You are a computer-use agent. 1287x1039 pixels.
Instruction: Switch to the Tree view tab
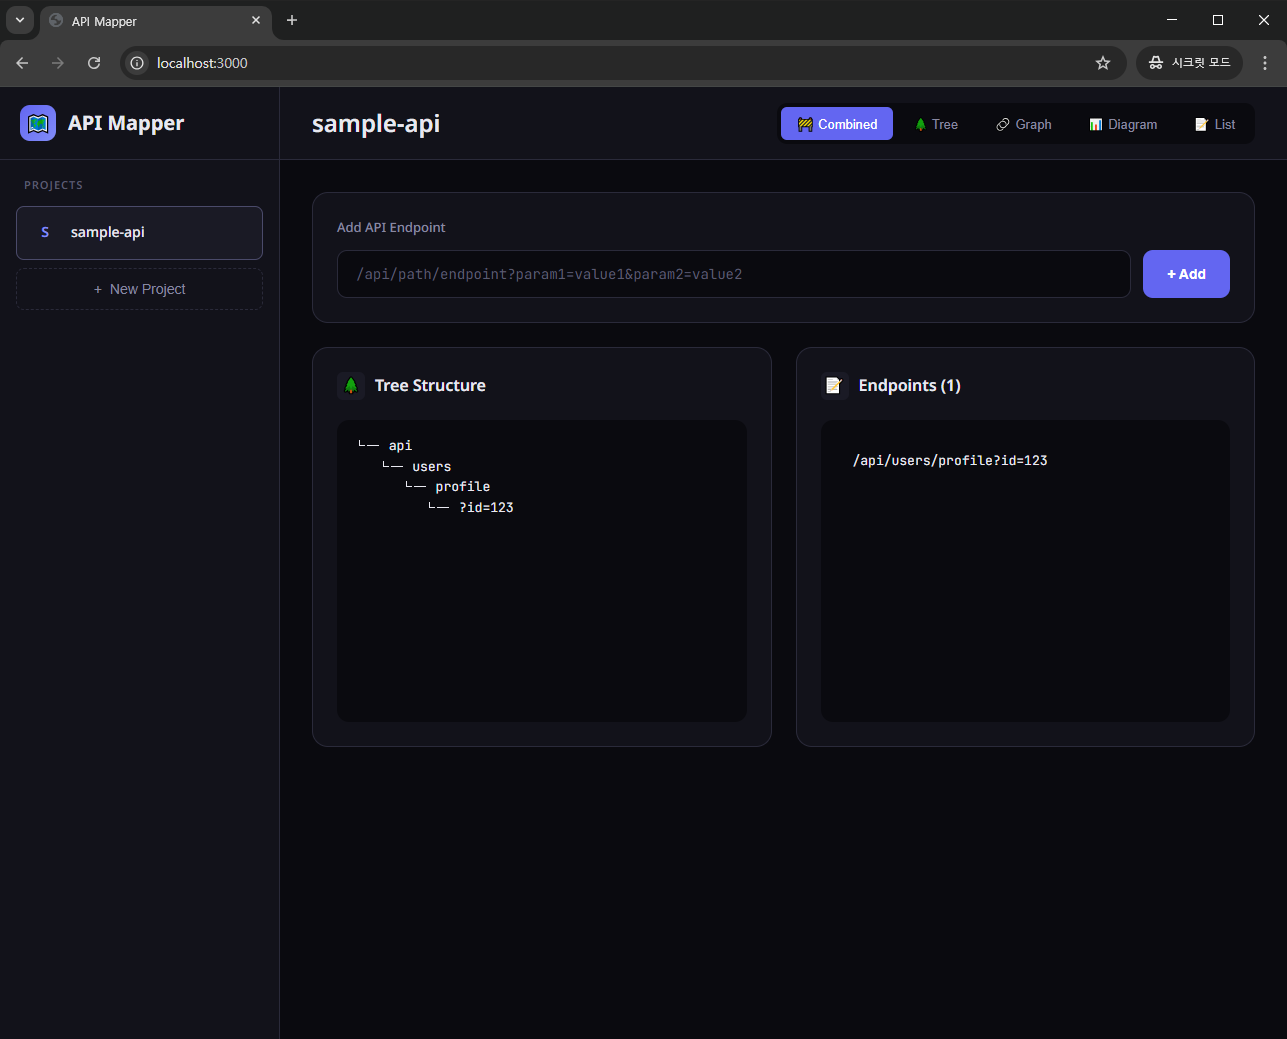(936, 124)
